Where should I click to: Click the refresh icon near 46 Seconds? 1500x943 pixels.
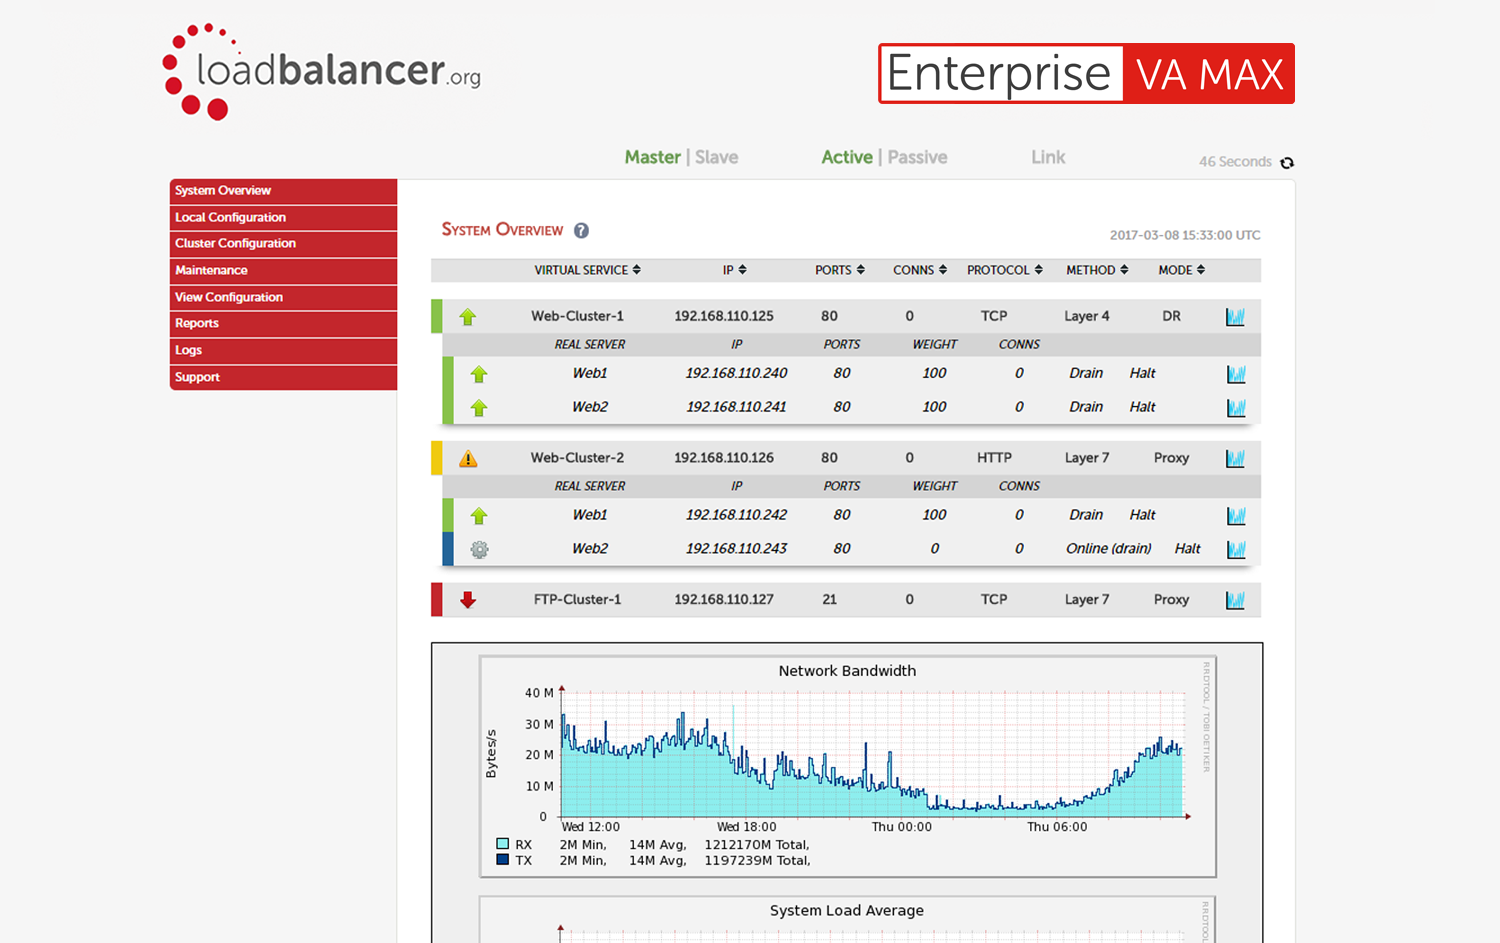coord(1287,161)
